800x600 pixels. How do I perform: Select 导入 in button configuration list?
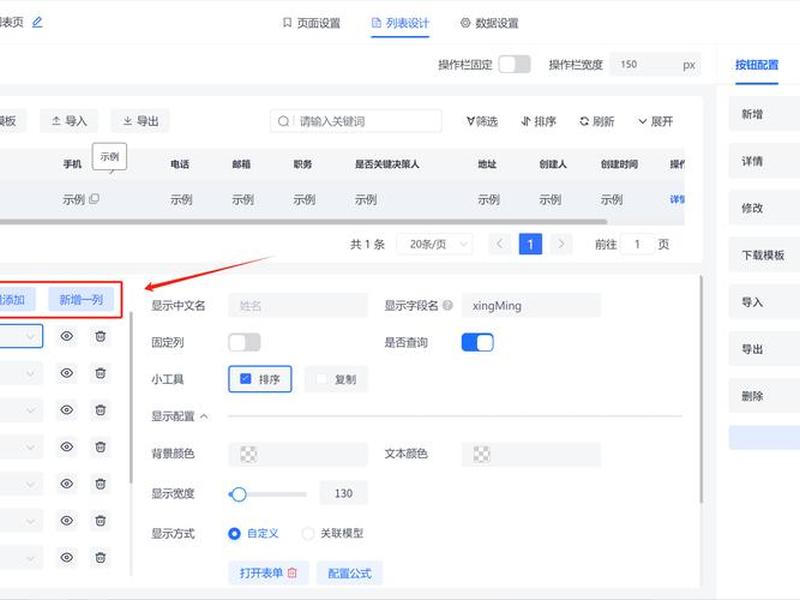click(764, 302)
